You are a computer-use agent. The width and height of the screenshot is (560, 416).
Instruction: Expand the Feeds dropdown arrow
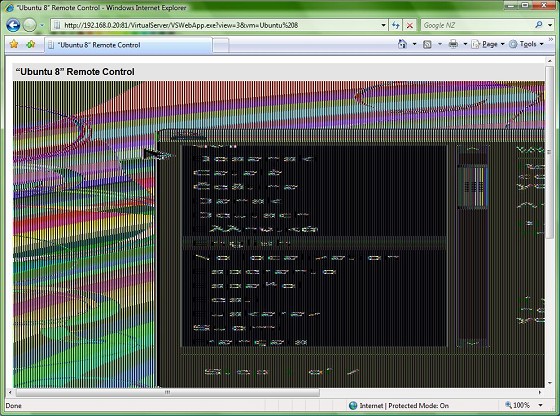pos(440,44)
